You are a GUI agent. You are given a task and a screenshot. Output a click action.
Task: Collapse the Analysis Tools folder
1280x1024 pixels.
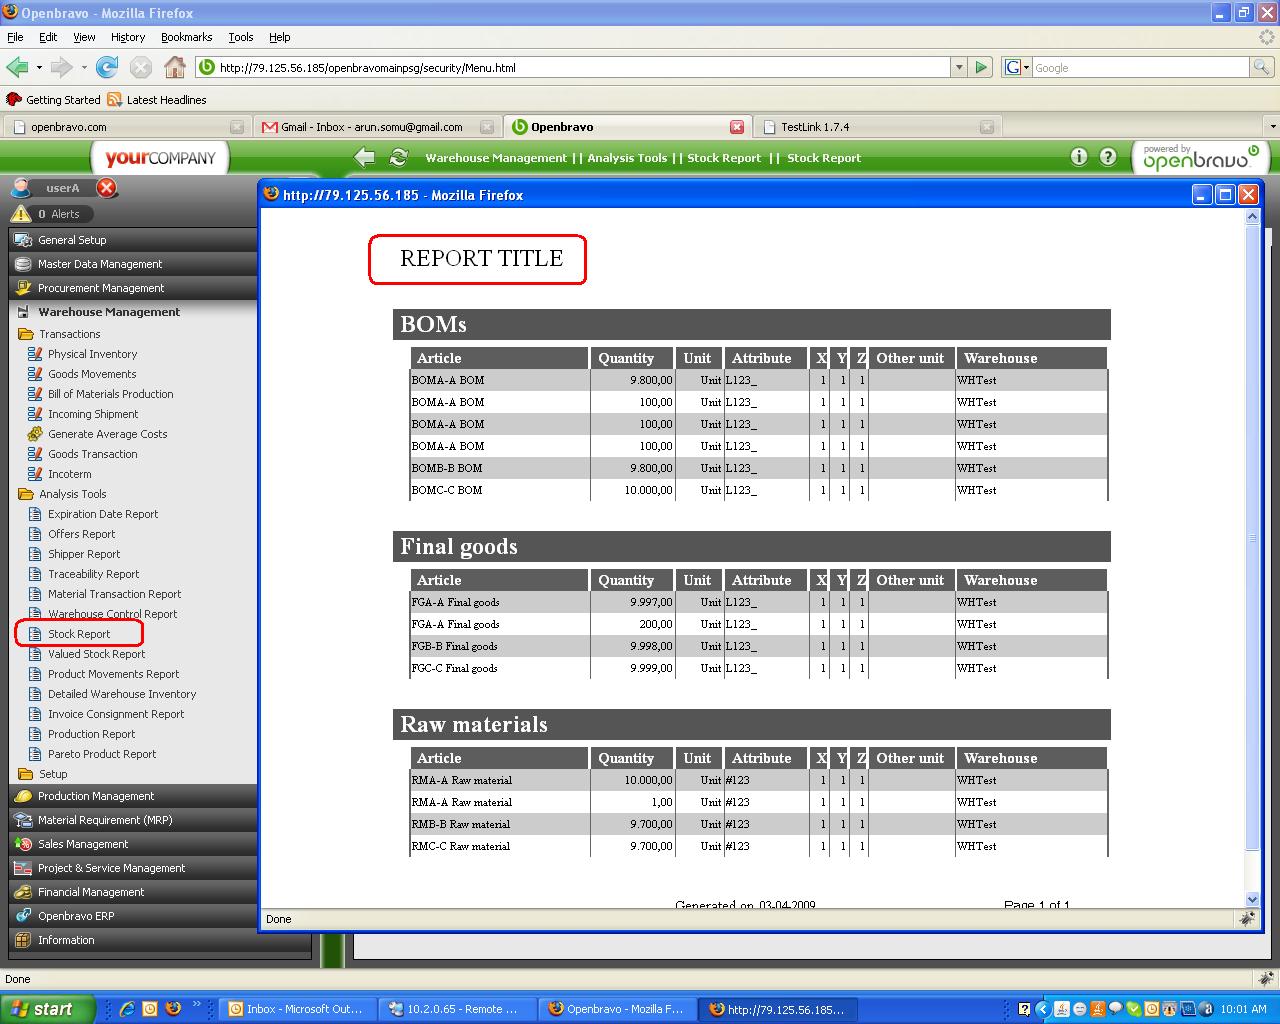coord(26,494)
